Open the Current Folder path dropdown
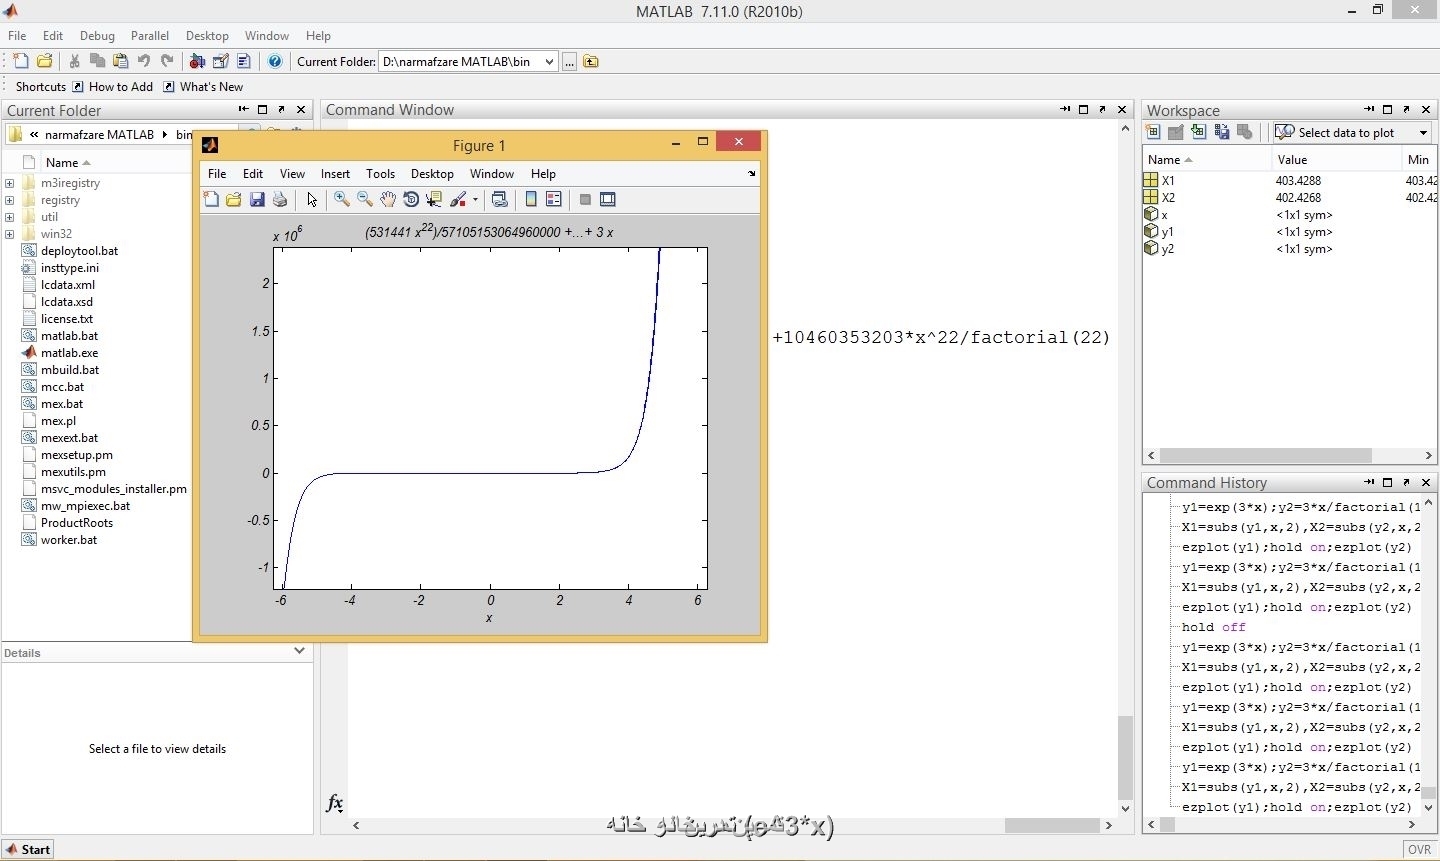Image resolution: width=1440 pixels, height=861 pixels. (x=549, y=62)
